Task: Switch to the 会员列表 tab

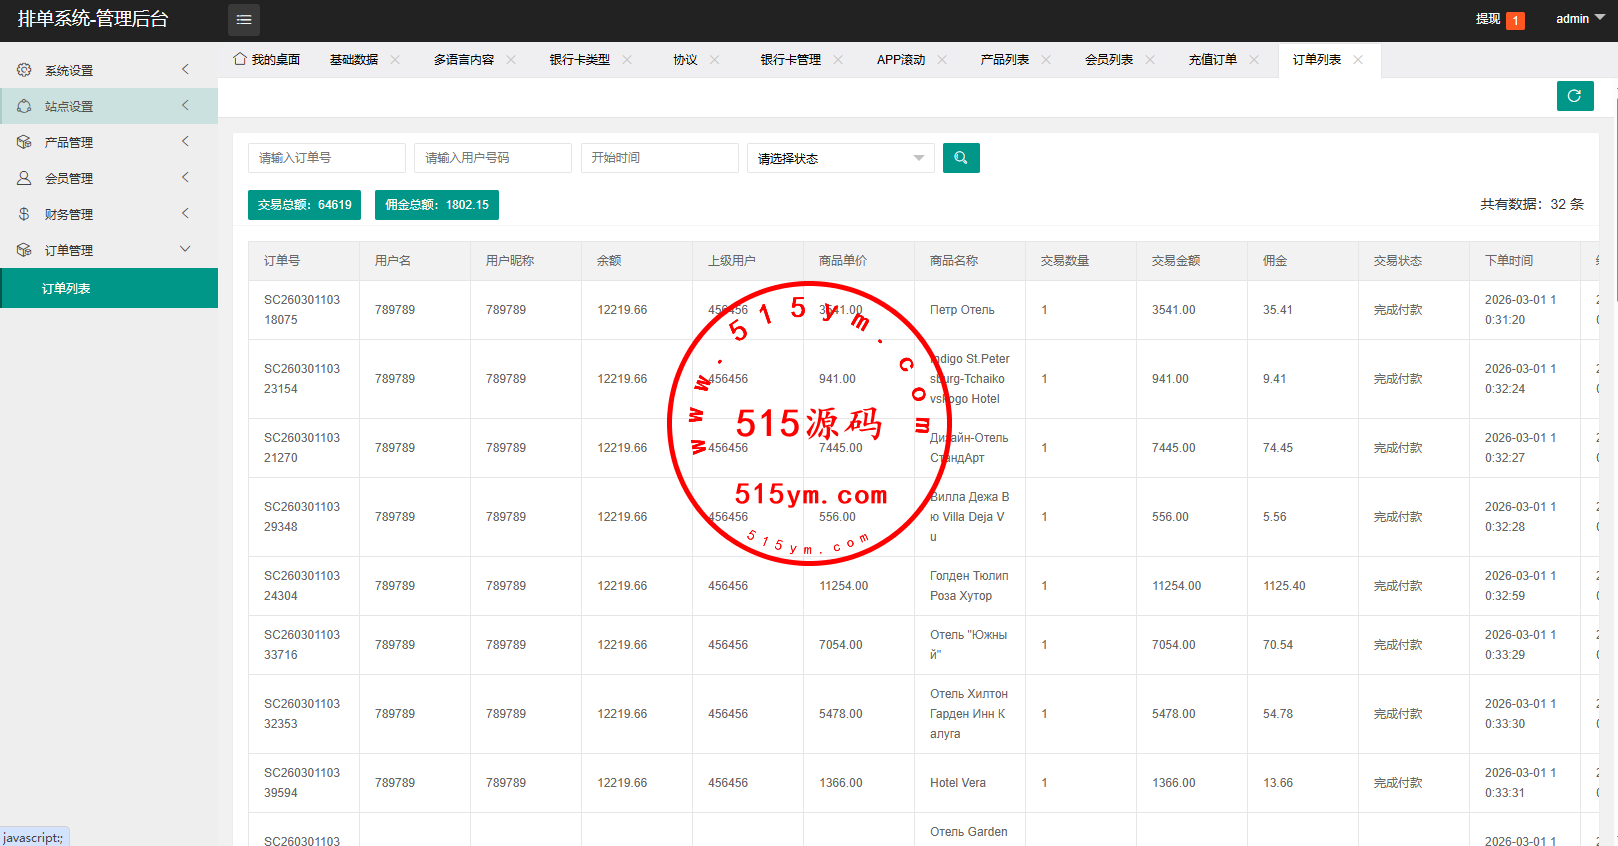Action: 1109,60
